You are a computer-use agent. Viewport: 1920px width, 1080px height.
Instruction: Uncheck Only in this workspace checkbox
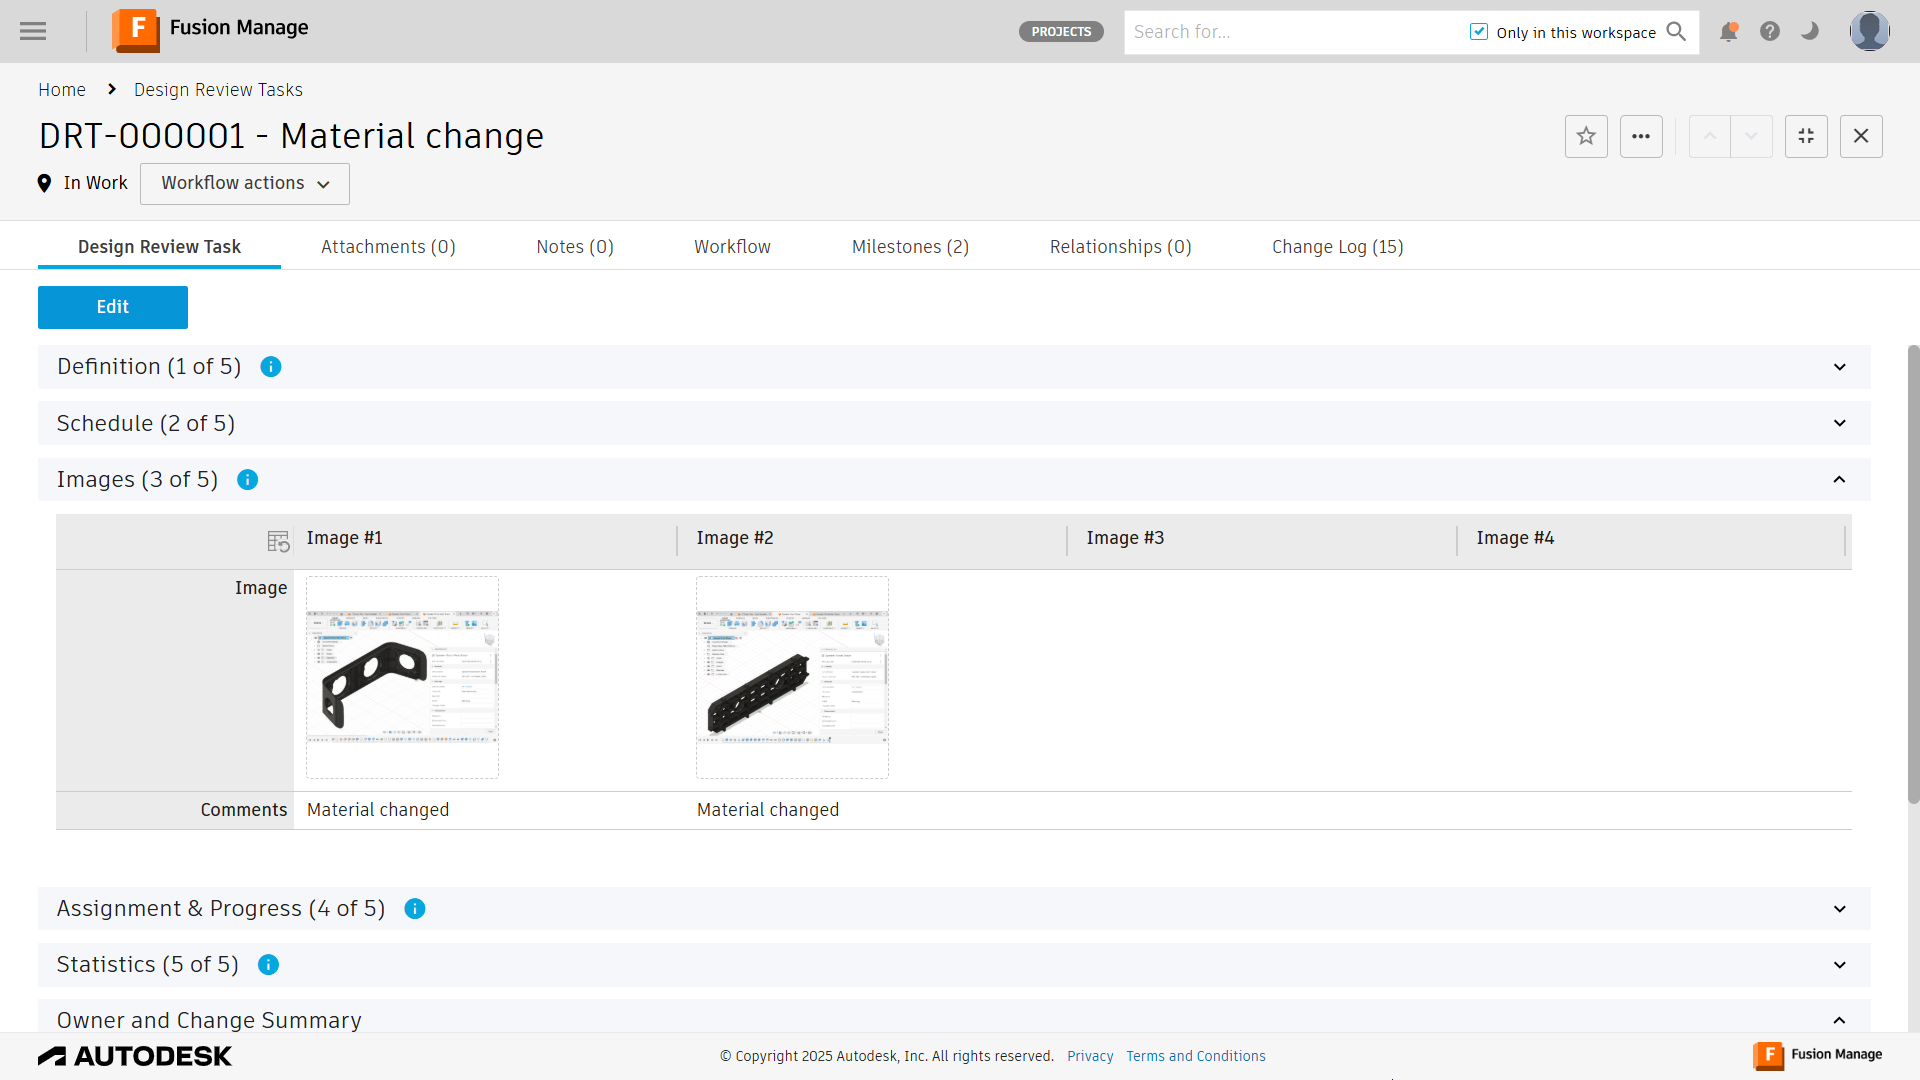click(x=1479, y=32)
